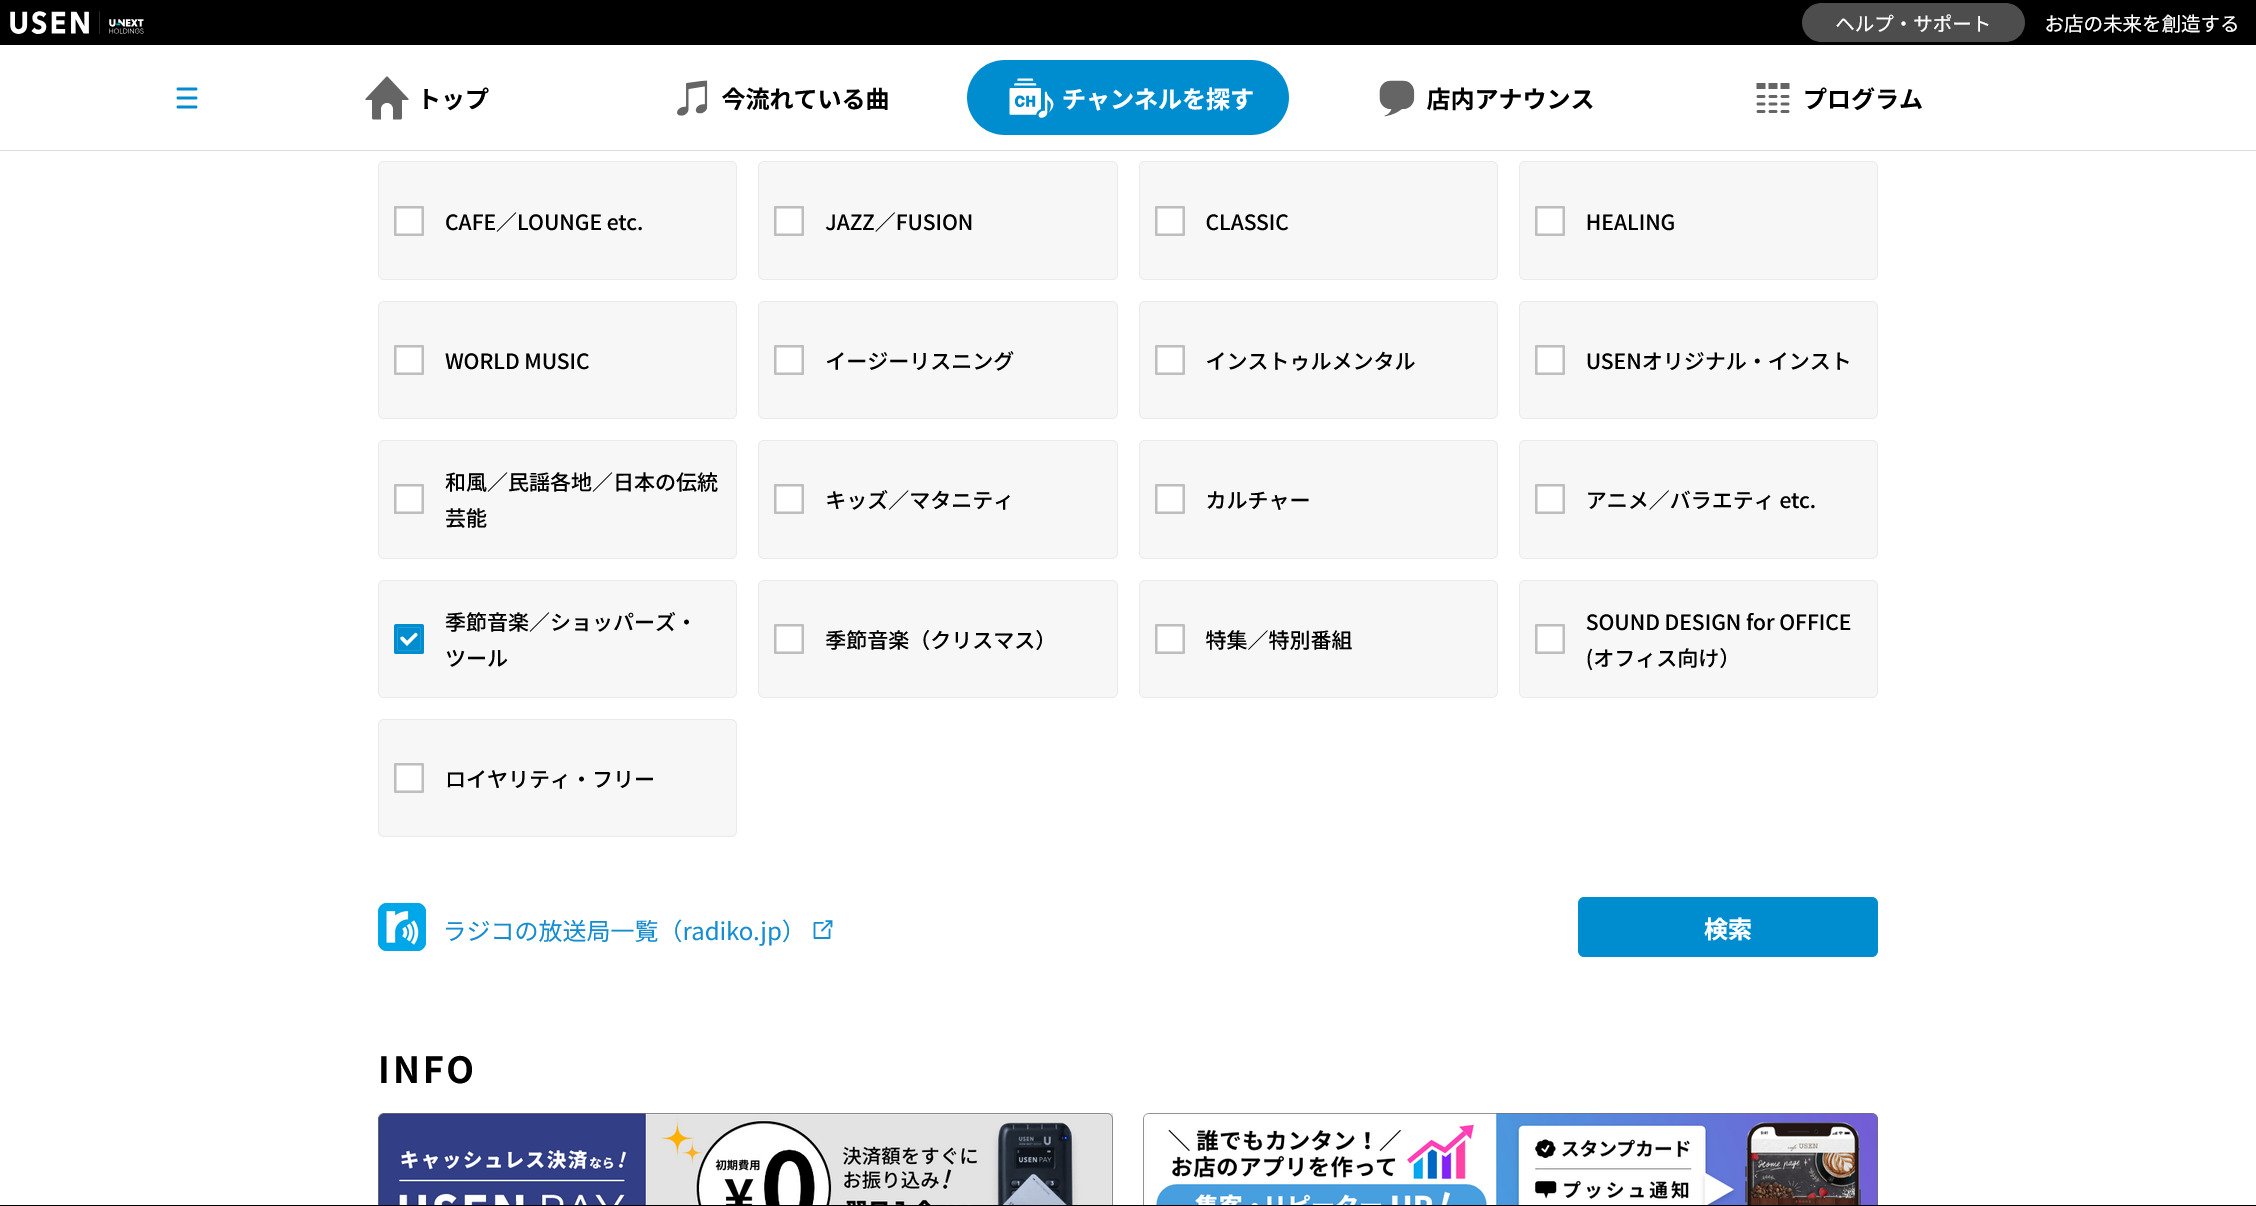Uncheck 季節音楽／ショッパーズ・ツール checkbox
This screenshot has width=2256, height=1206.
tap(409, 639)
